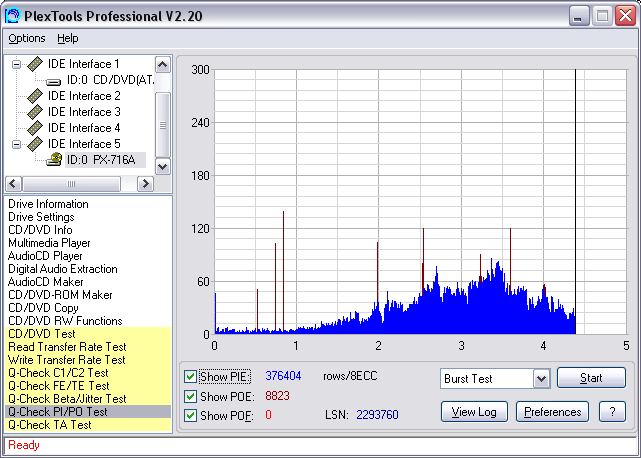
Task: Click the PlexTools title bar app icon
Action: 12,16
